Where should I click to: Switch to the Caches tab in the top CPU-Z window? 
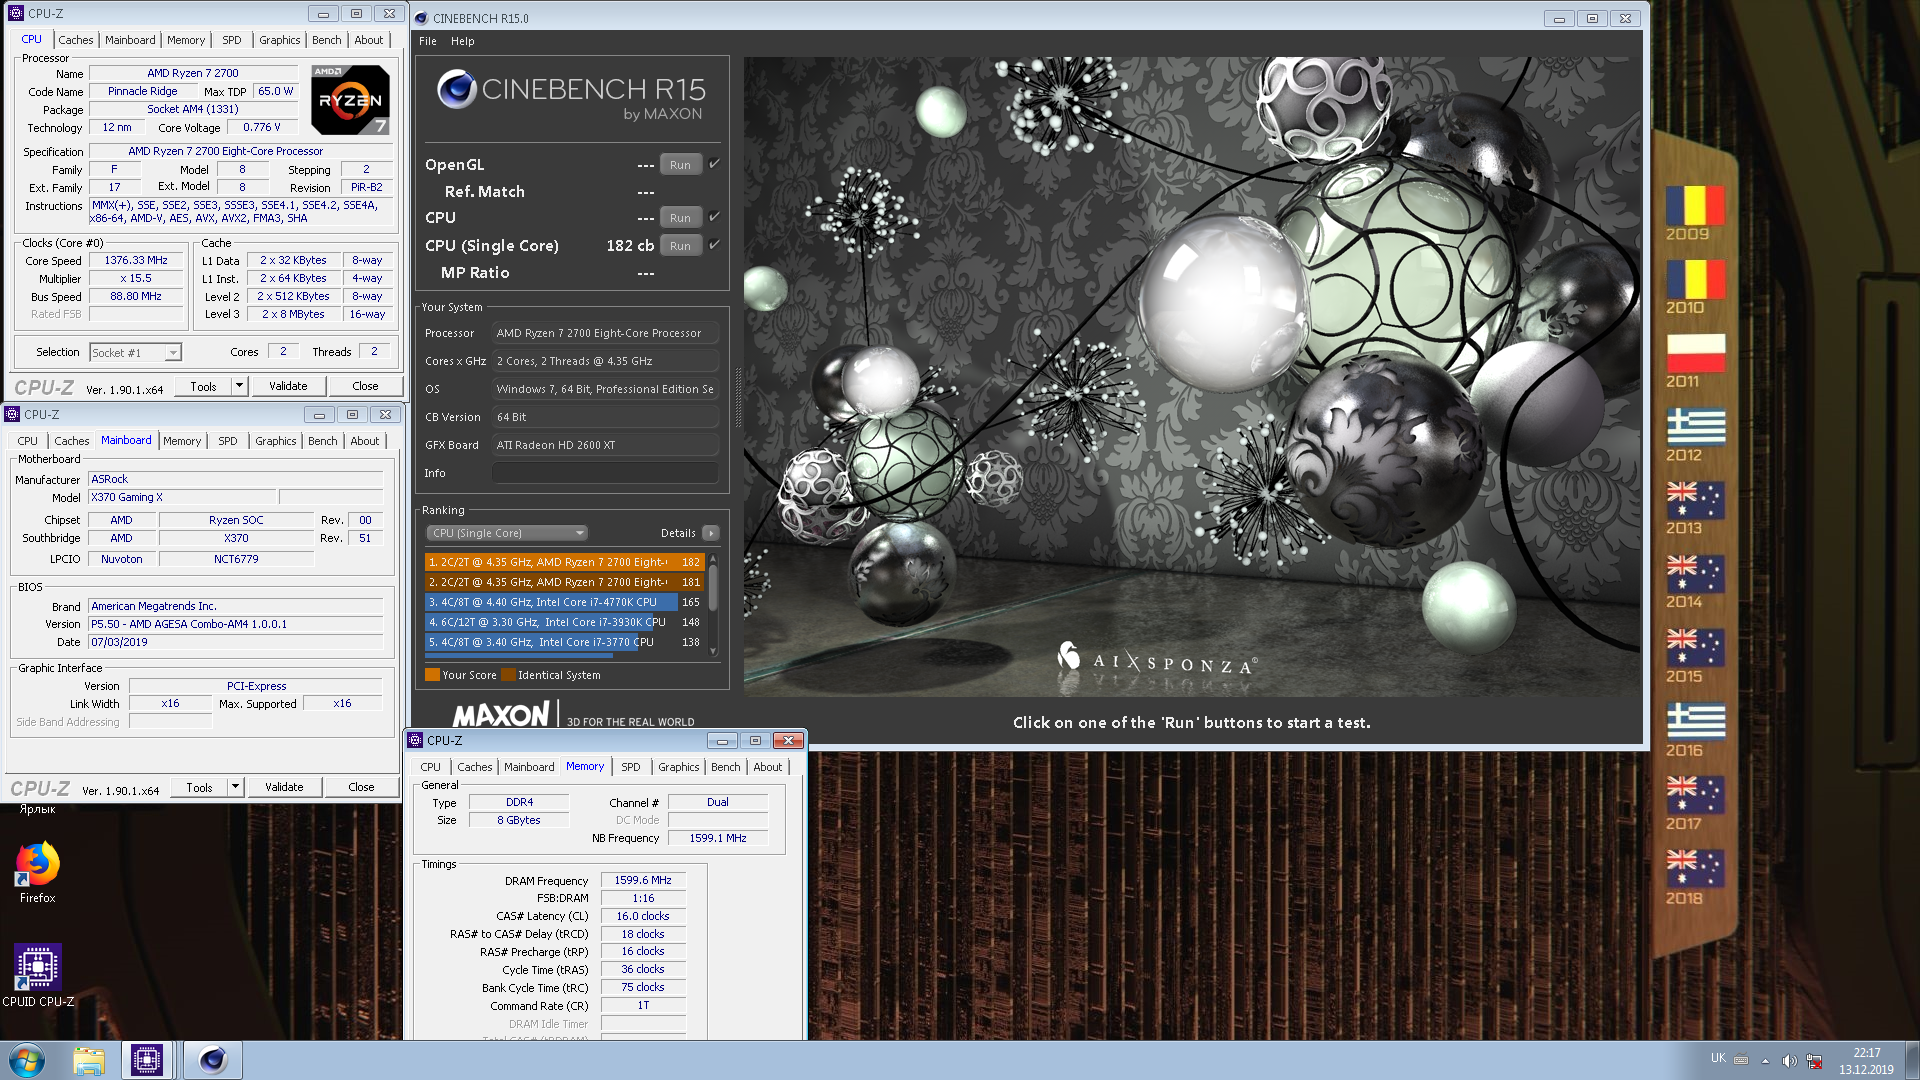(x=75, y=40)
